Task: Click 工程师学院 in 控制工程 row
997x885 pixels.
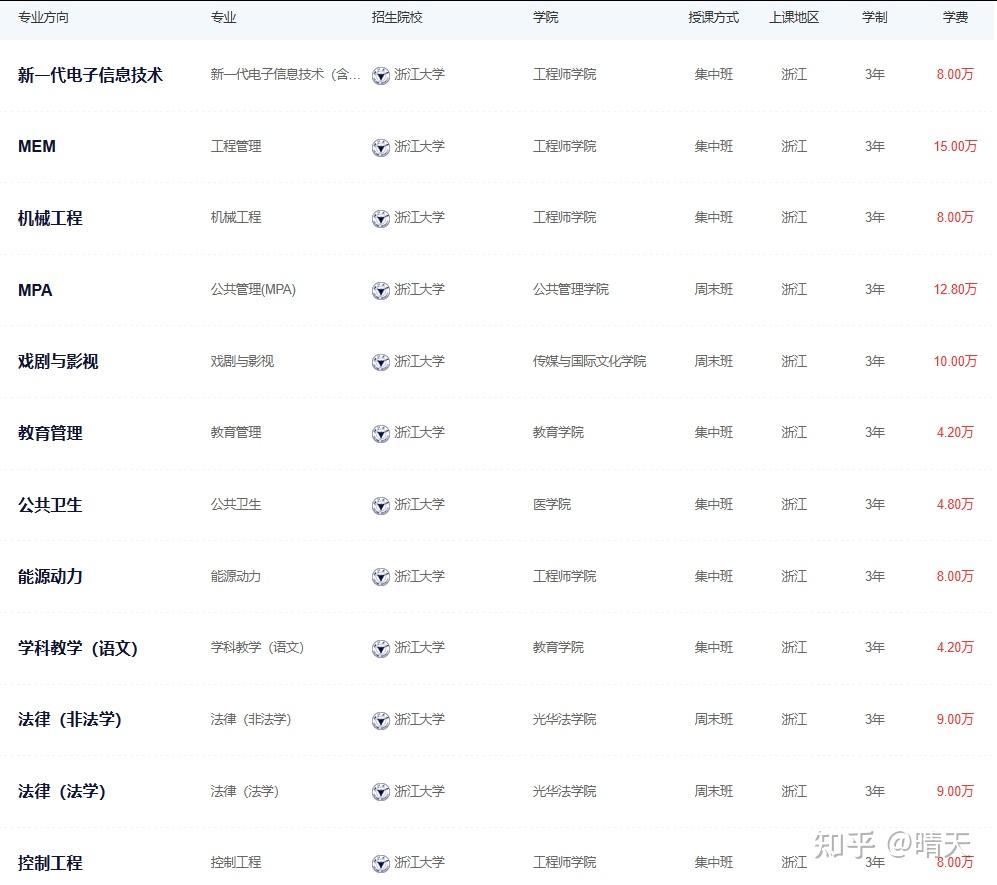Action: 565,862
